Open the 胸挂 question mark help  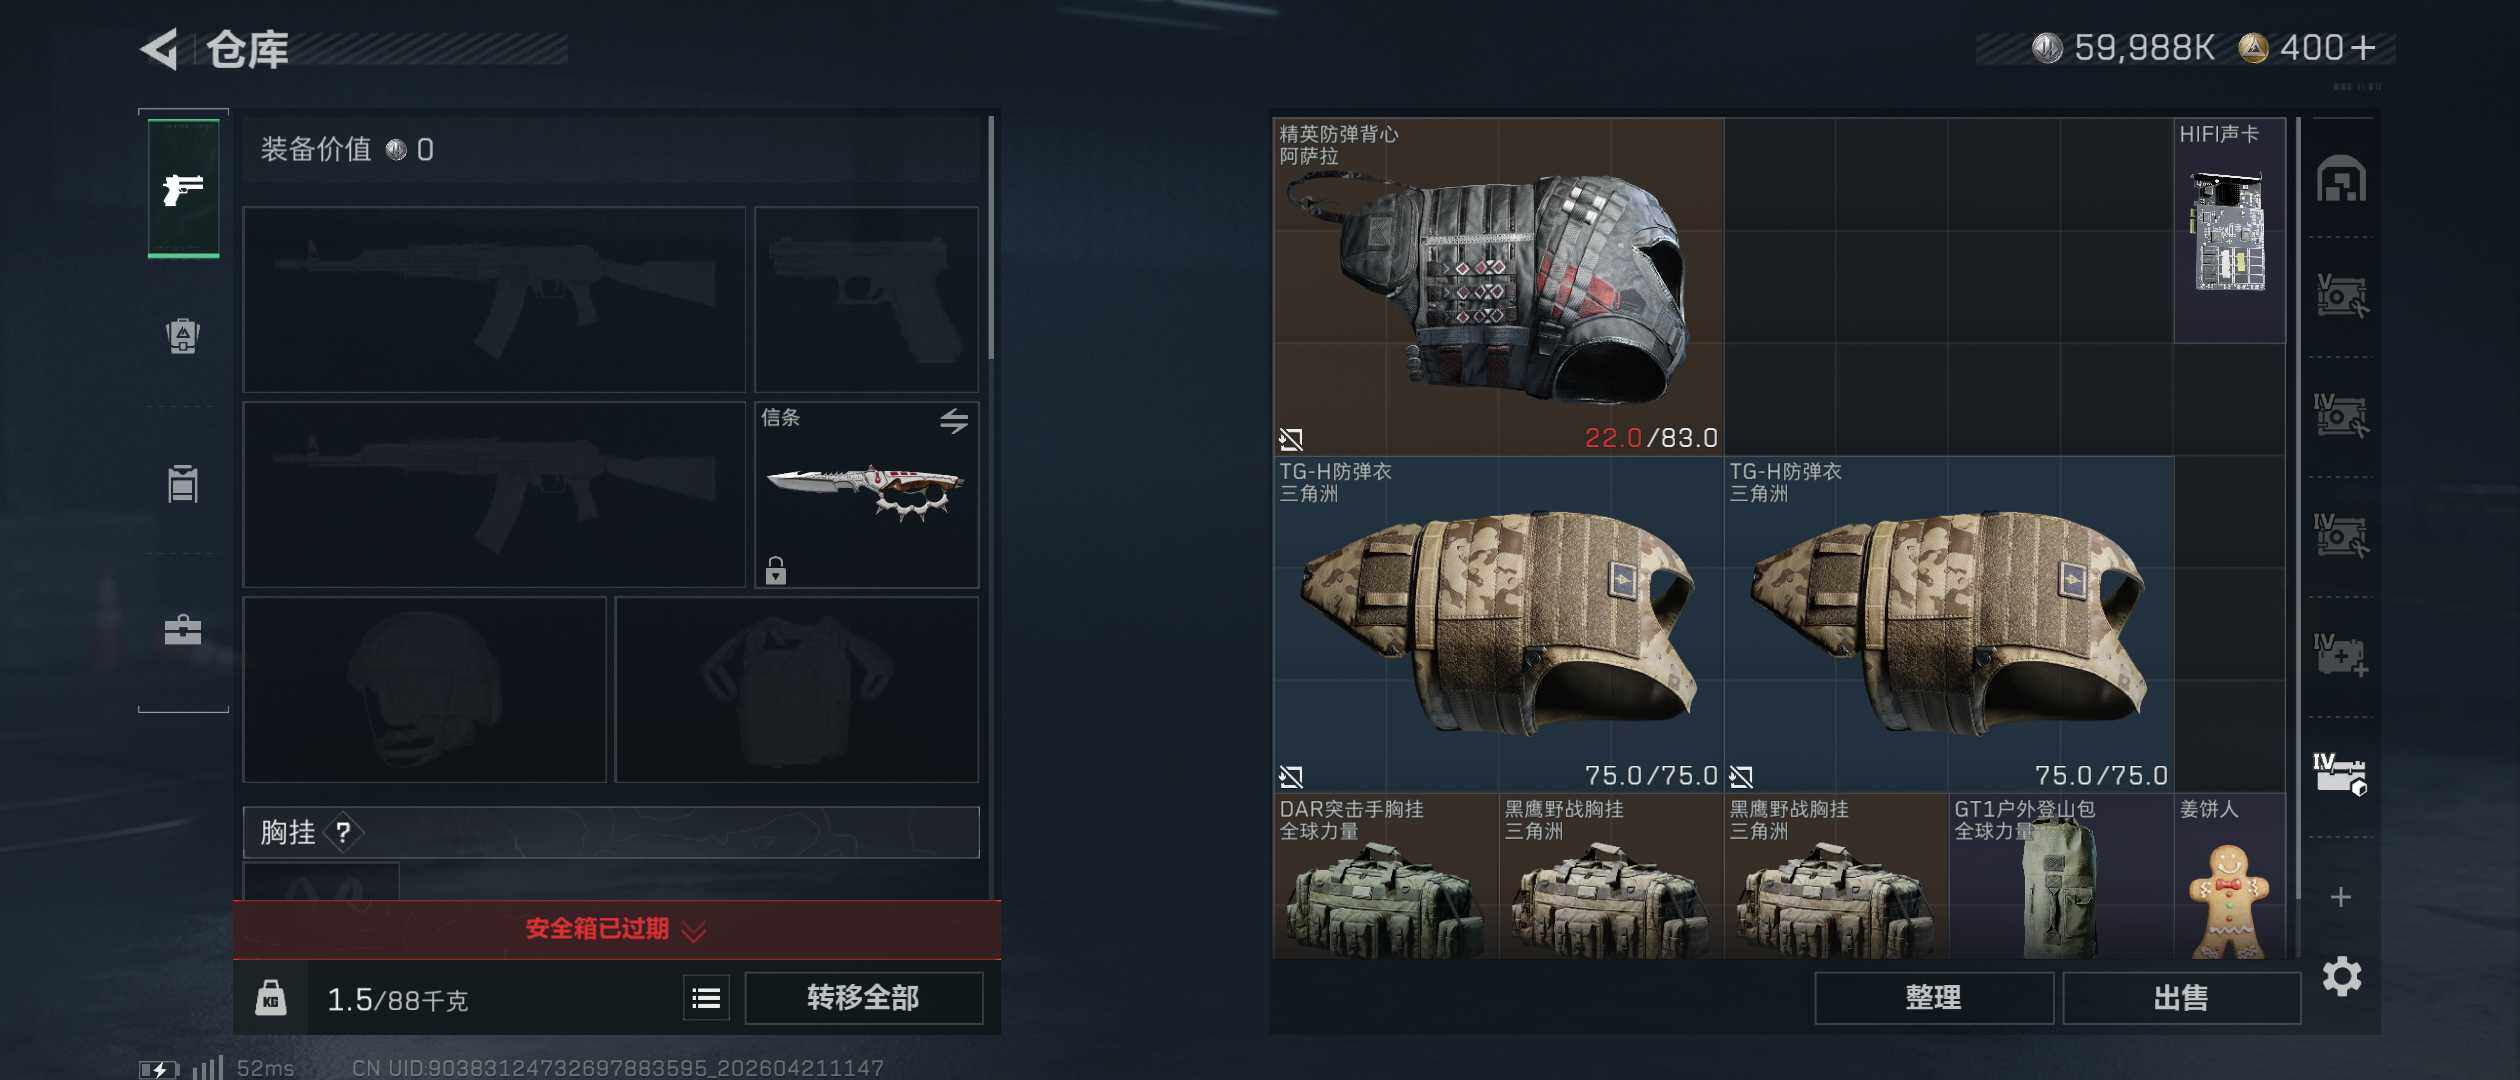[x=343, y=832]
